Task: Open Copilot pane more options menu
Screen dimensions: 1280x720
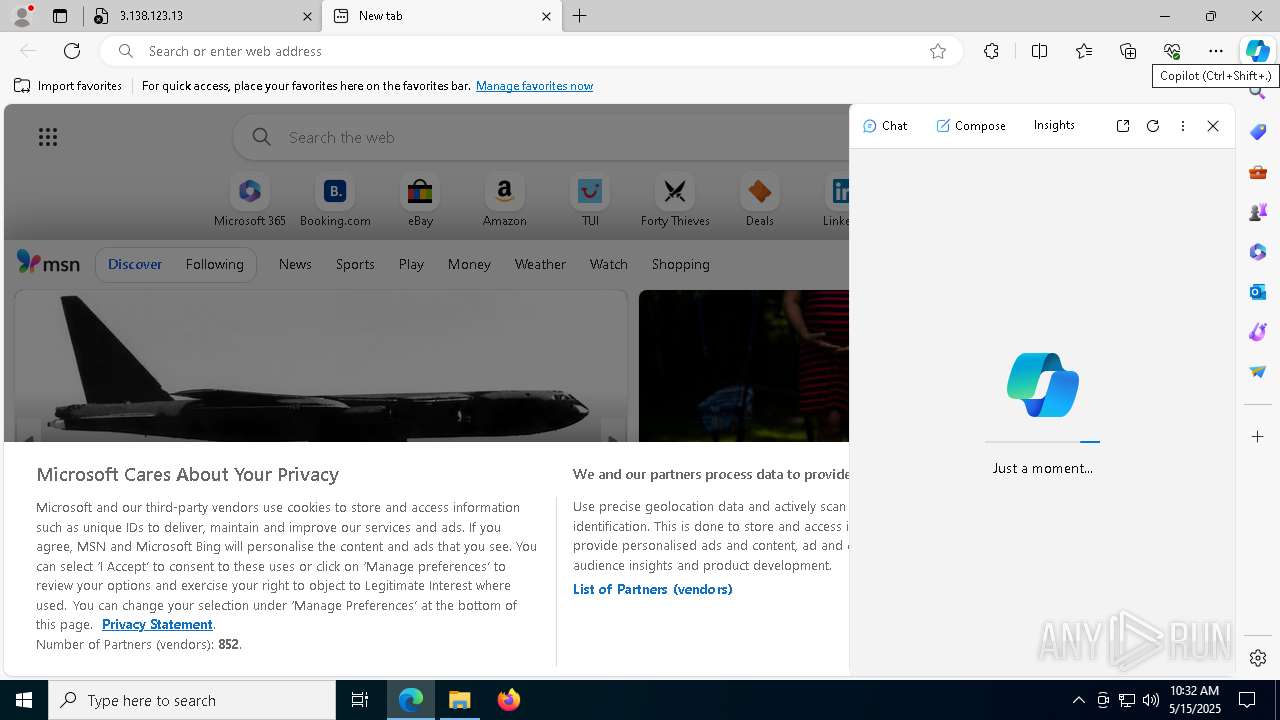Action: 1183,126
